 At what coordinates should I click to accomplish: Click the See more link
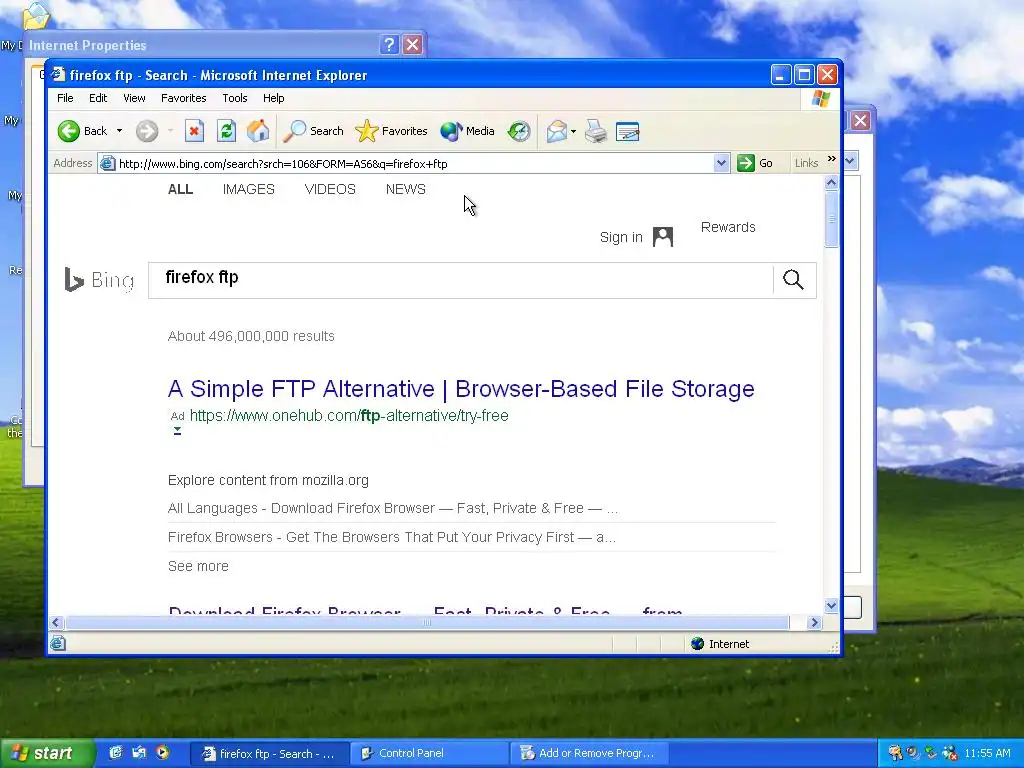pyautogui.click(x=198, y=566)
